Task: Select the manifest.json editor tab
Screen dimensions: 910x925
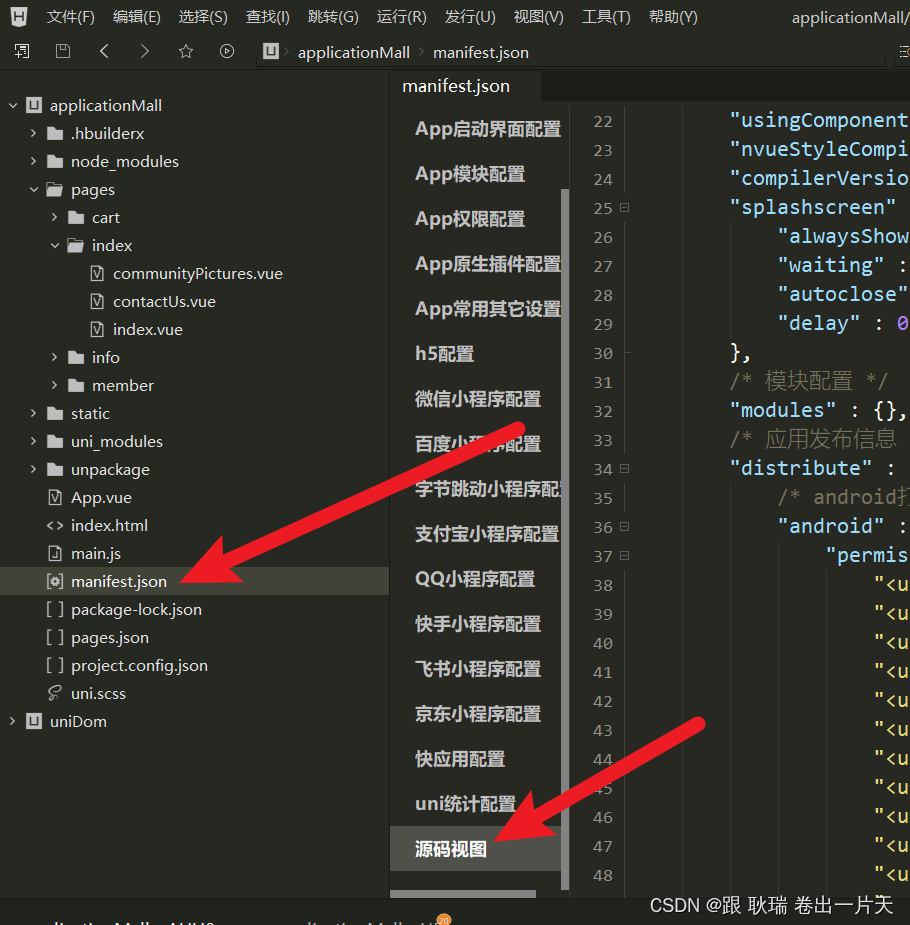Action: pyautogui.click(x=465, y=86)
